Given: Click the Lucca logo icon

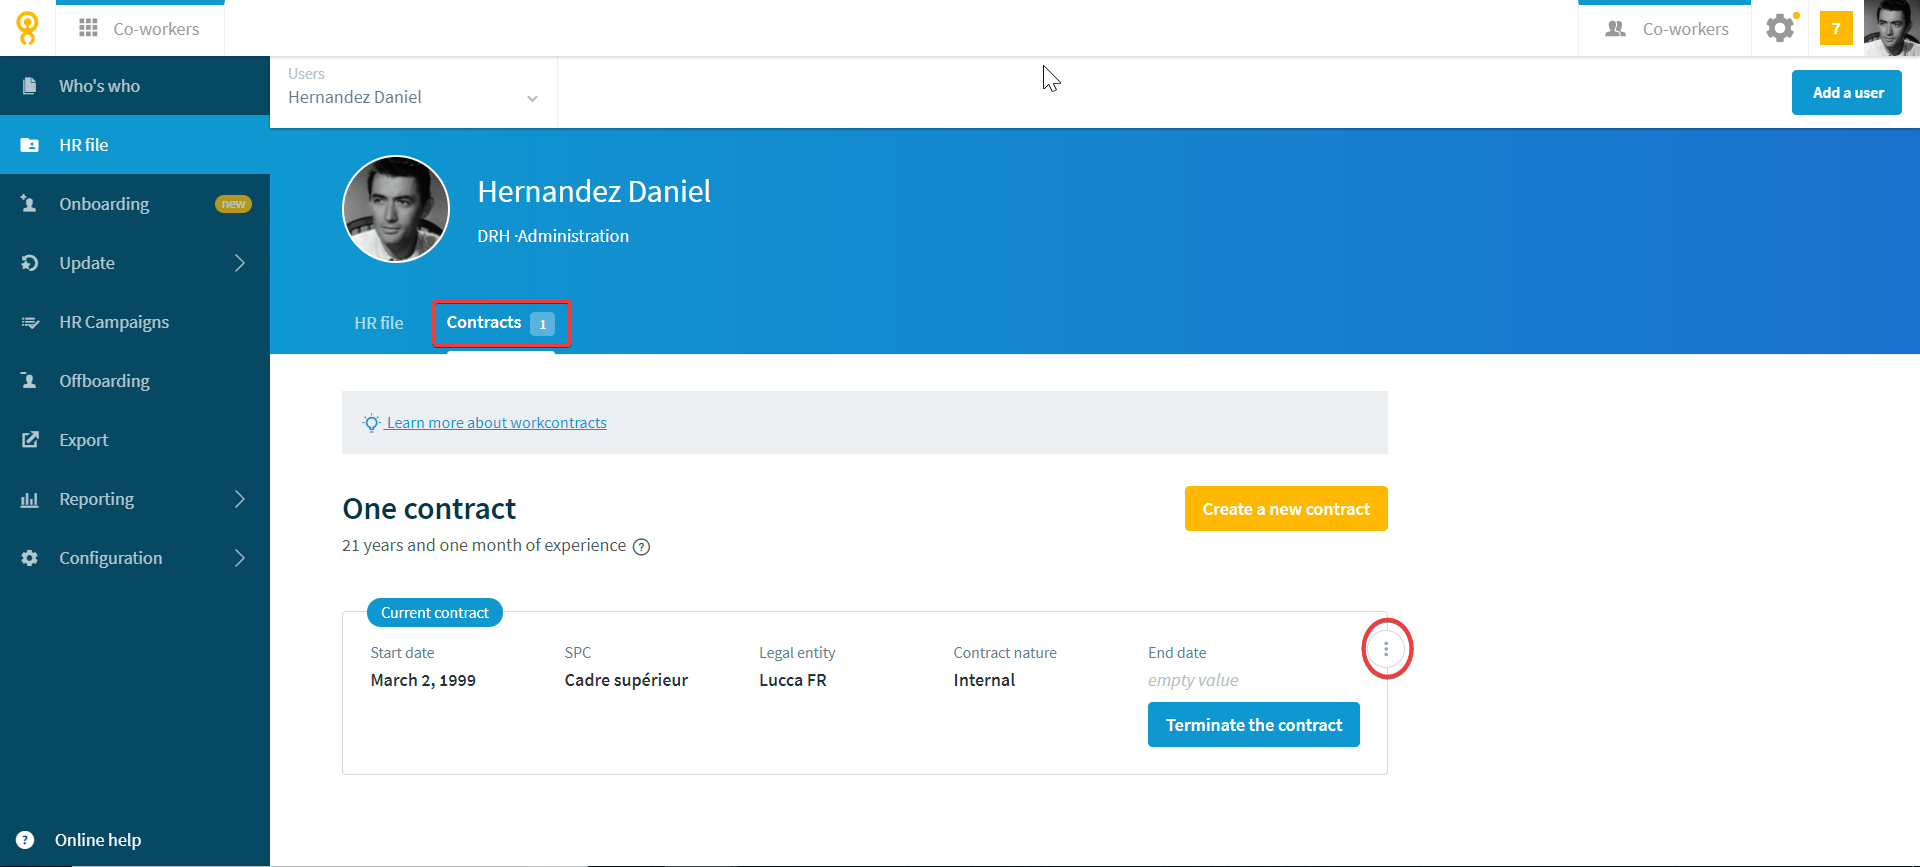Looking at the screenshot, I should point(28,28).
